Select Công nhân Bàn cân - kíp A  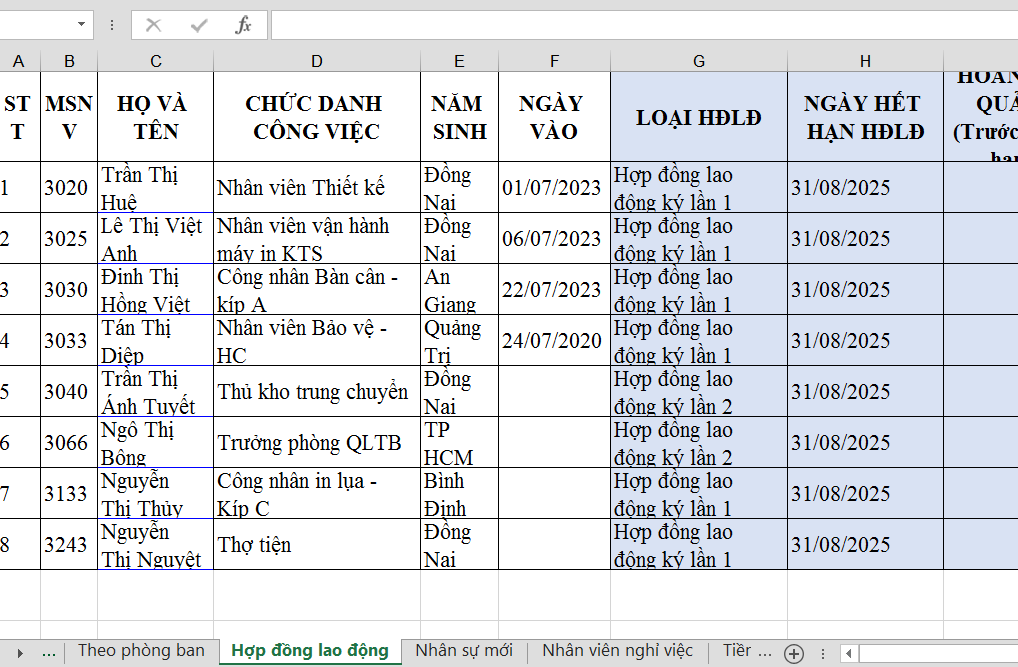[x=317, y=289]
